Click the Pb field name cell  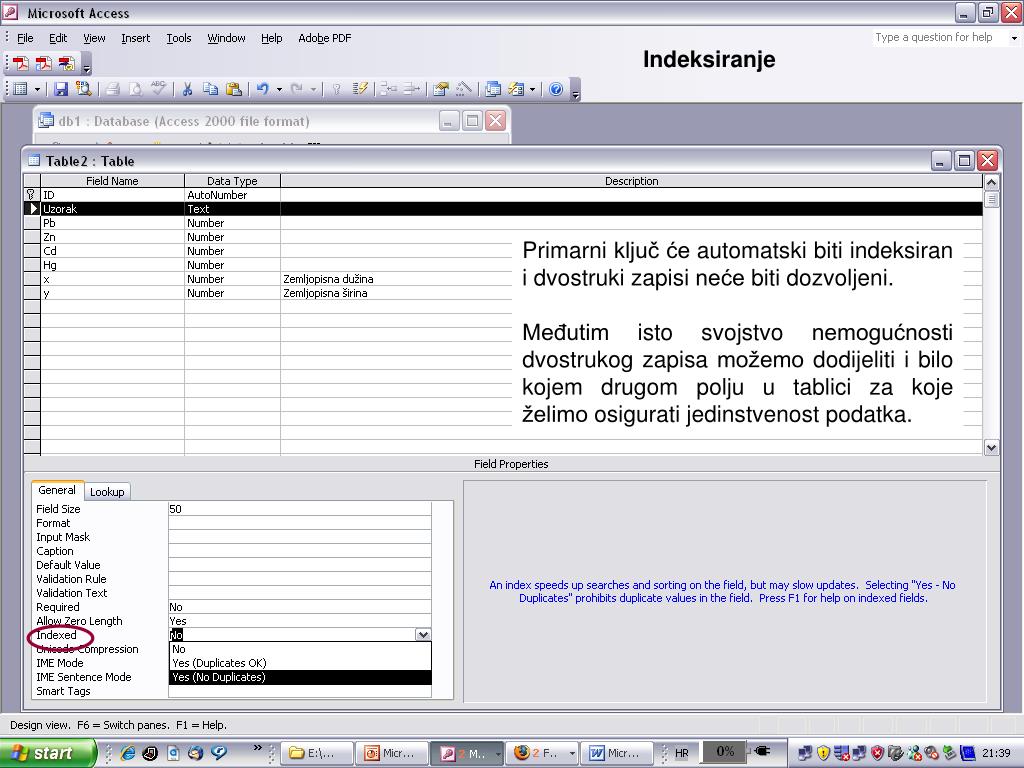[x=112, y=223]
